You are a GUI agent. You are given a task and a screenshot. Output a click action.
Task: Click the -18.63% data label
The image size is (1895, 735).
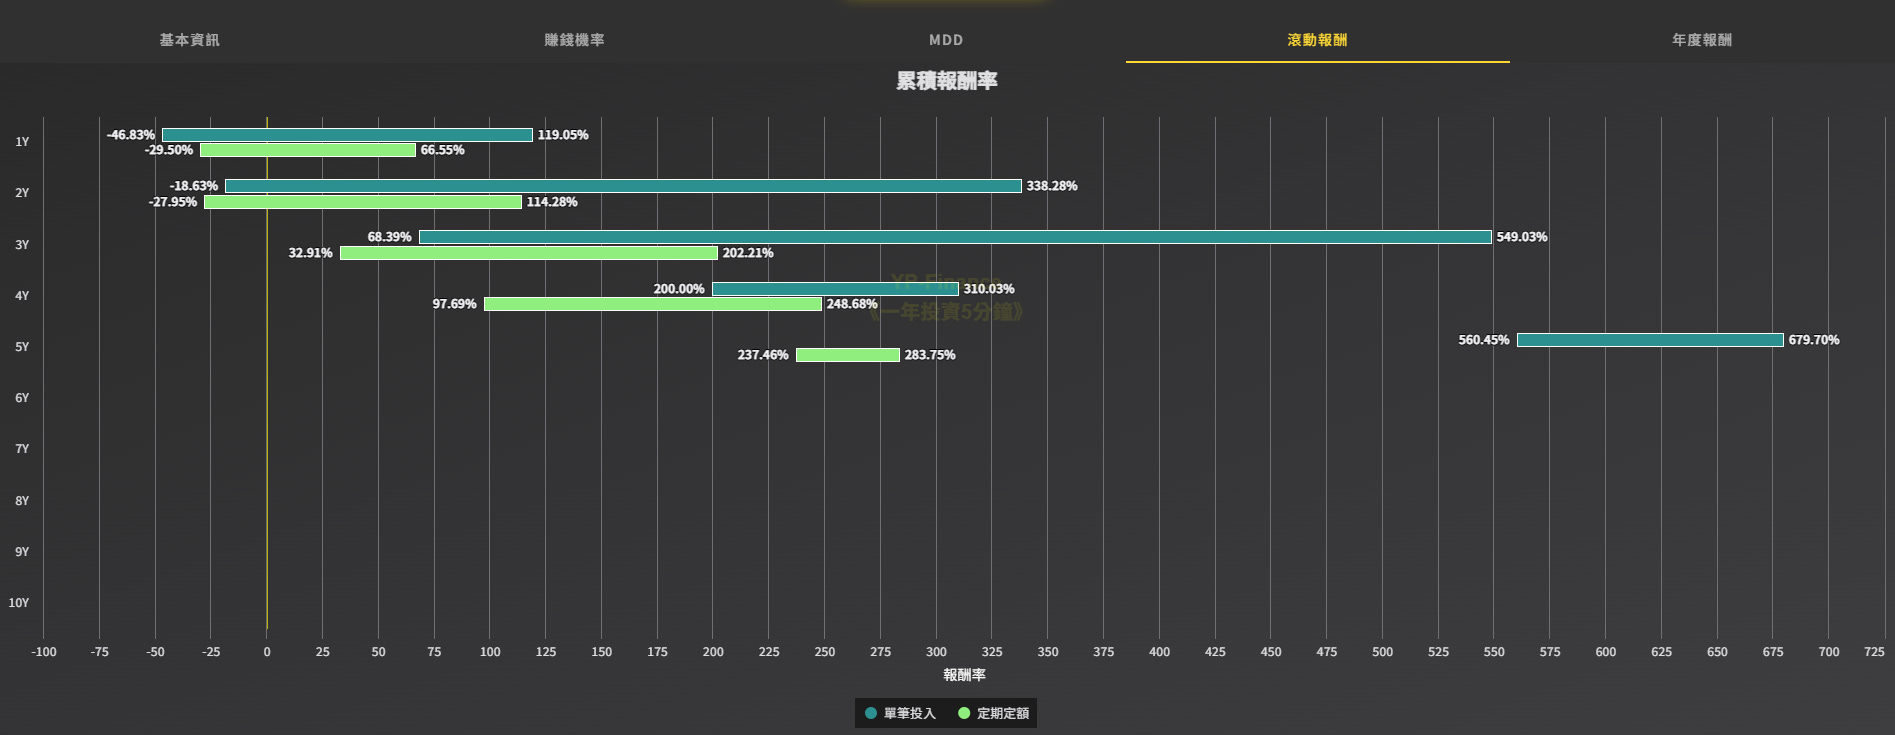(x=194, y=186)
